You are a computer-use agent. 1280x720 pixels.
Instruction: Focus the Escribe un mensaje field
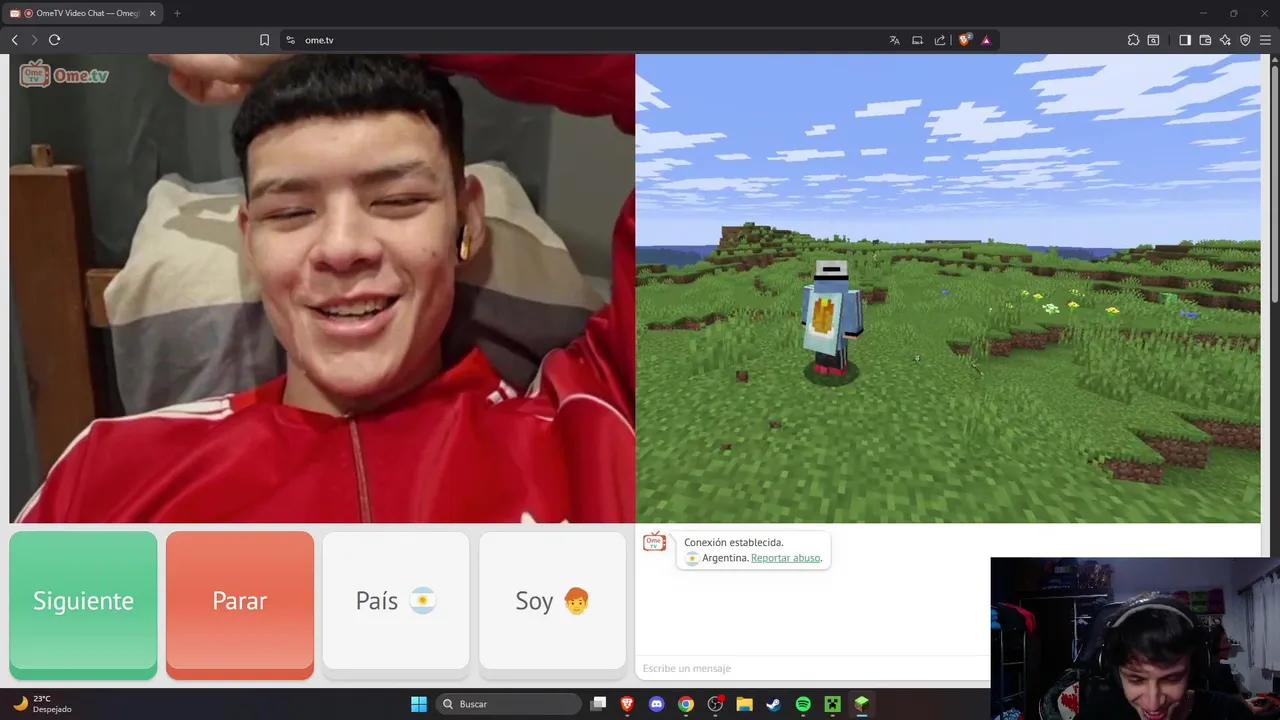point(812,668)
